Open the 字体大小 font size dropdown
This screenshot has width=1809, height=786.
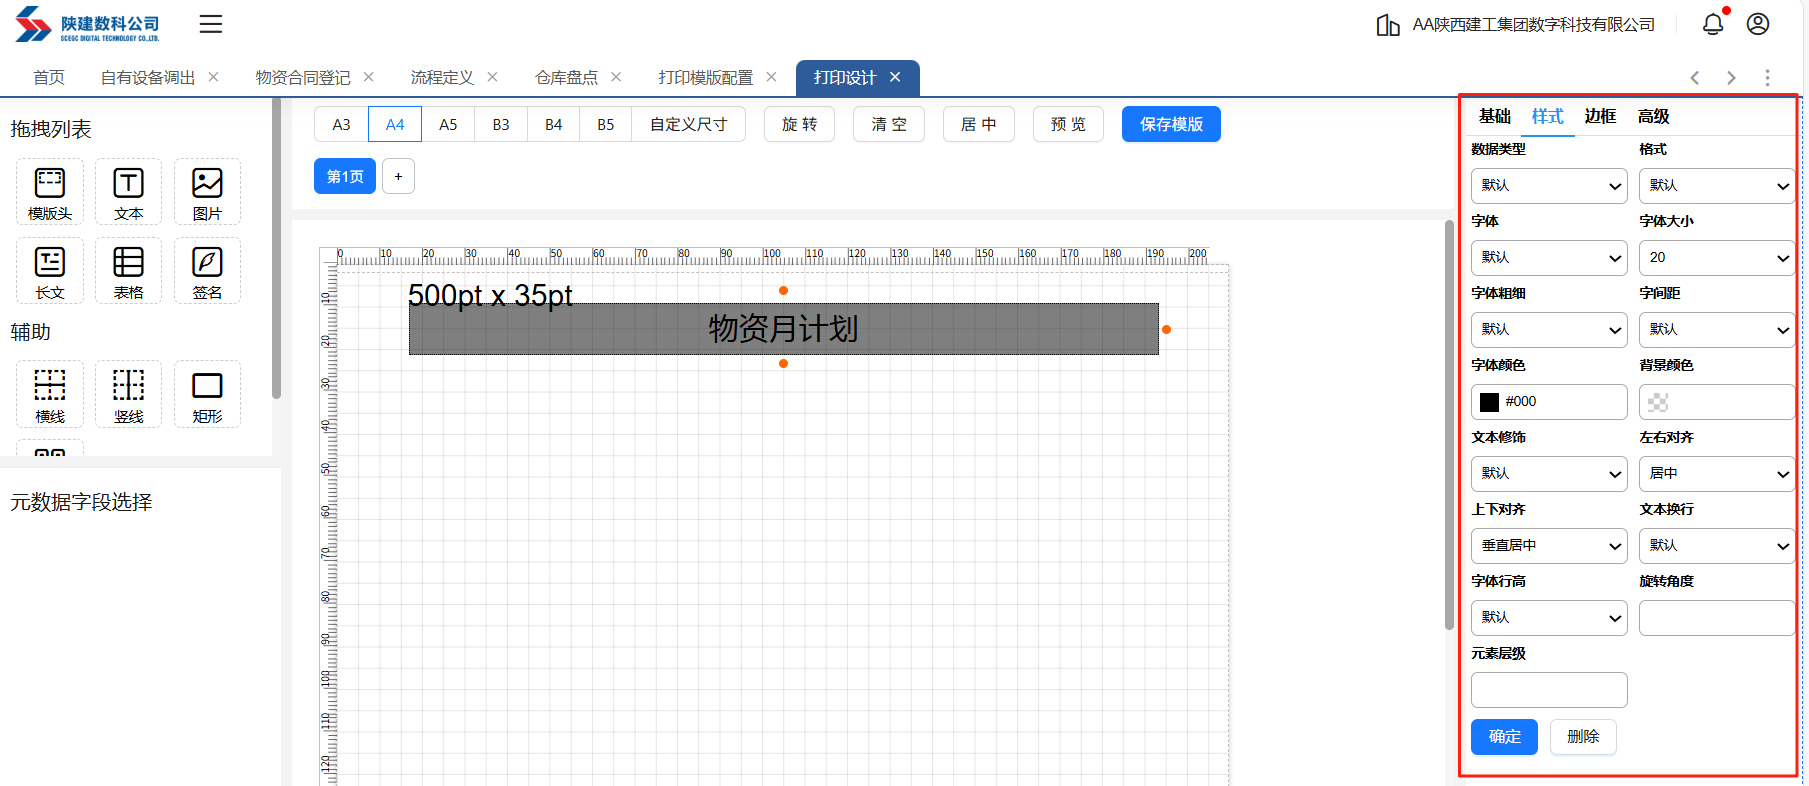pyautogui.click(x=1716, y=258)
